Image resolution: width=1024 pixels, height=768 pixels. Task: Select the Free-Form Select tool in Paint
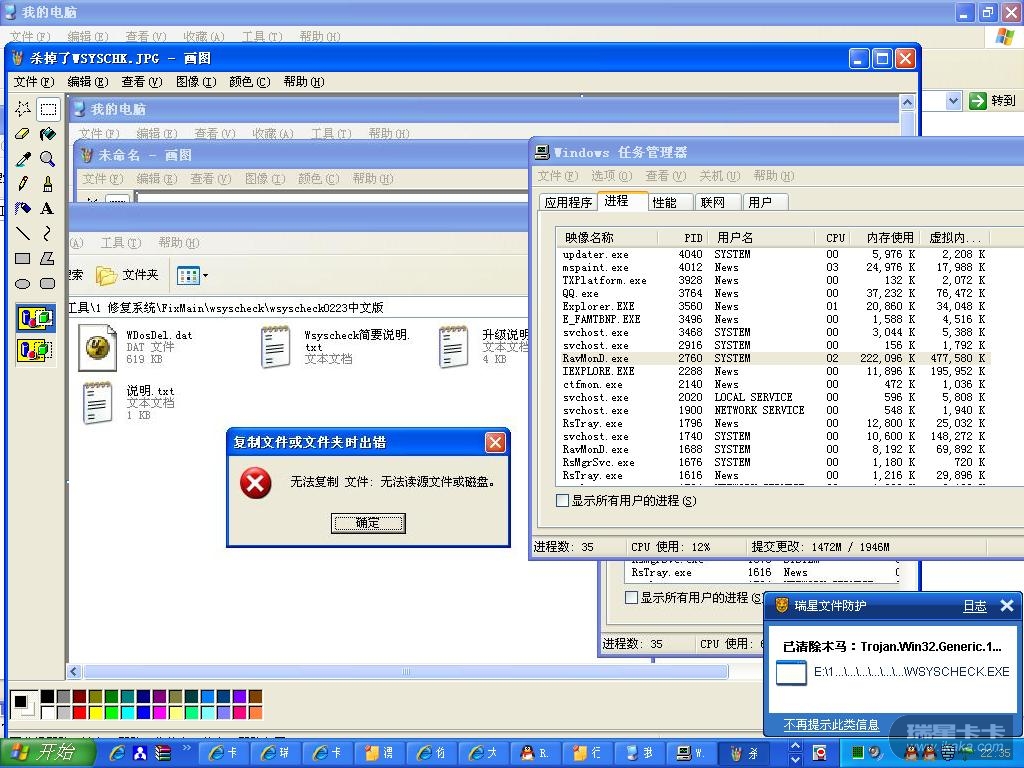[x=23, y=109]
